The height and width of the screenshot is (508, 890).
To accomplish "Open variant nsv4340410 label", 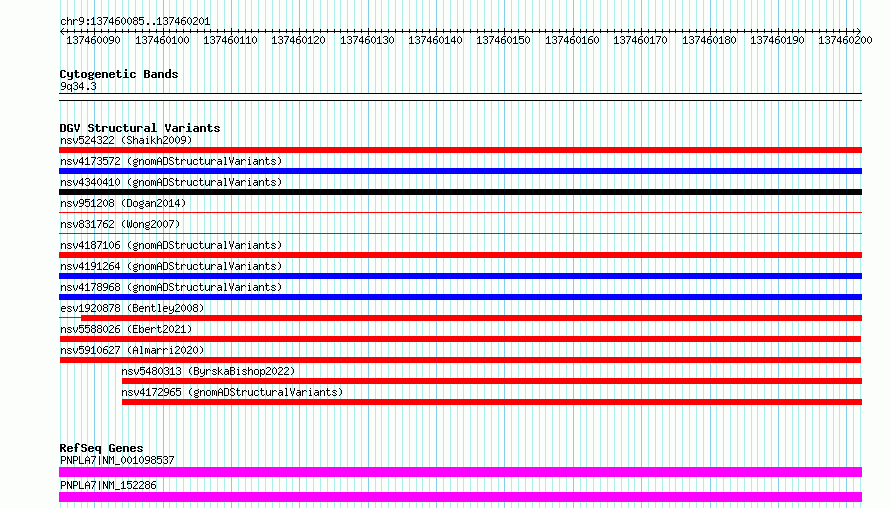I will (171, 182).
